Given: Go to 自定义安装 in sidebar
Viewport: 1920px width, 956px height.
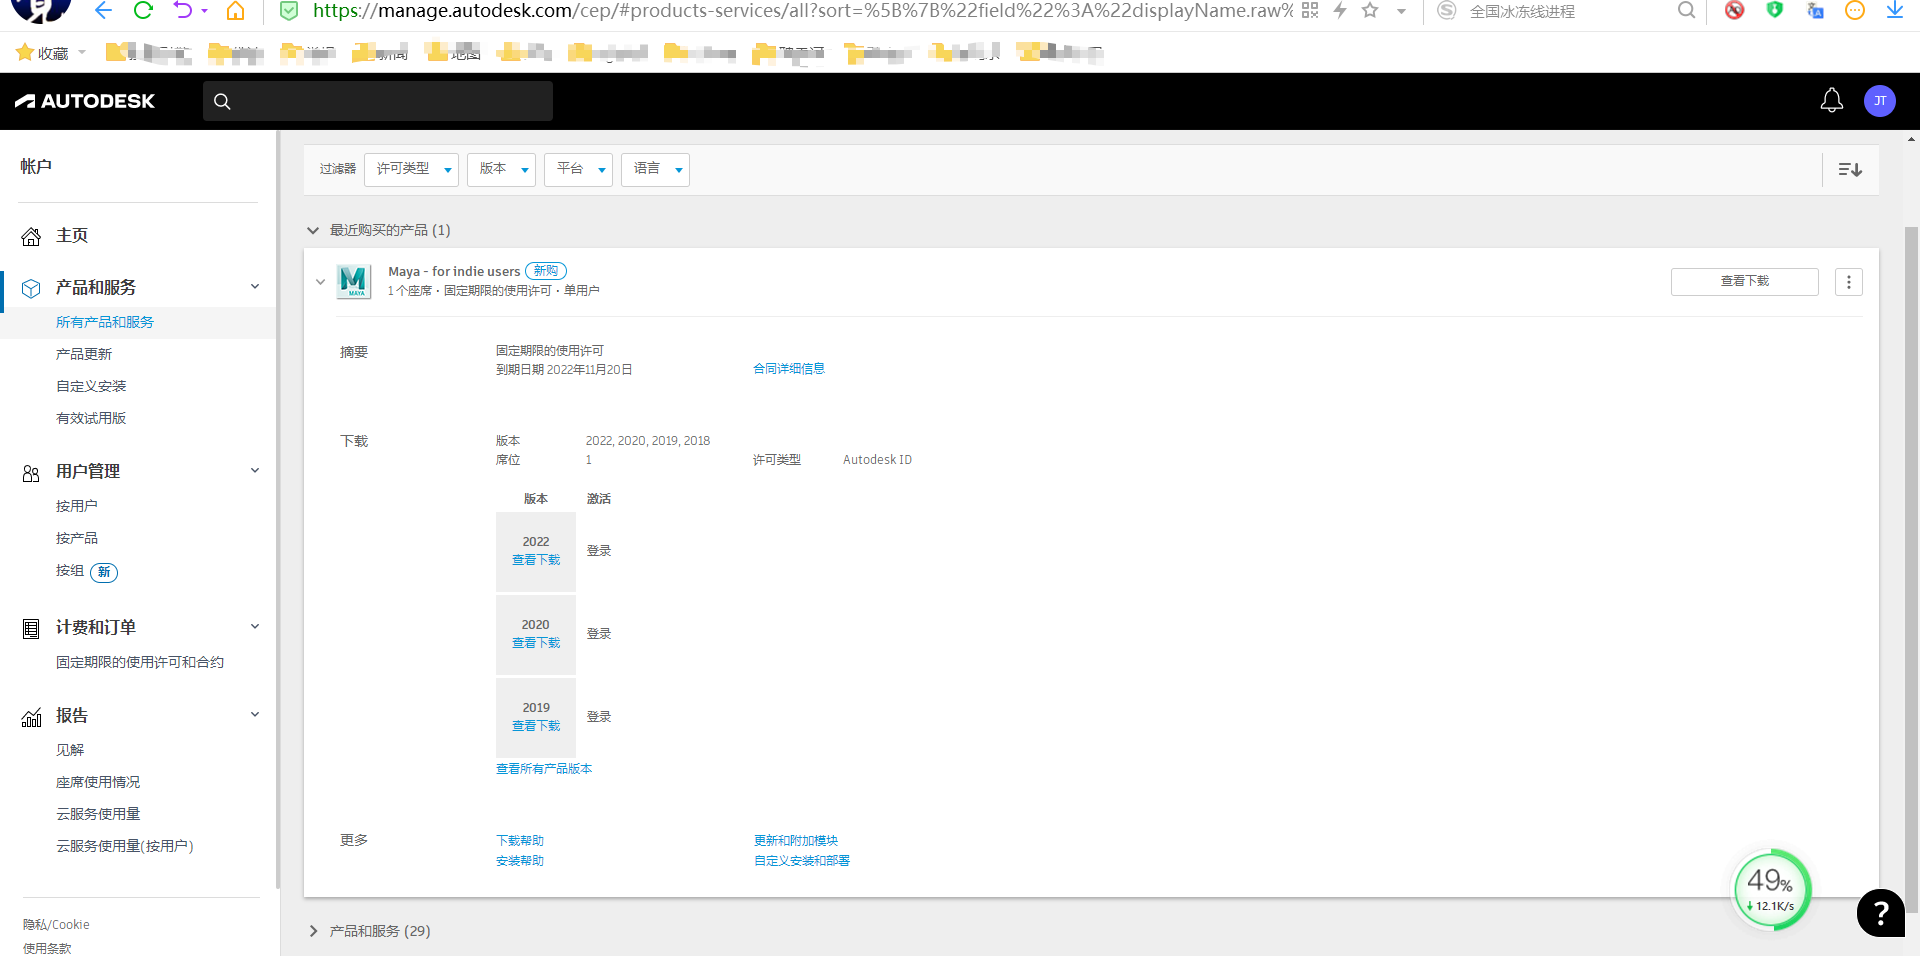Looking at the screenshot, I should (91, 386).
